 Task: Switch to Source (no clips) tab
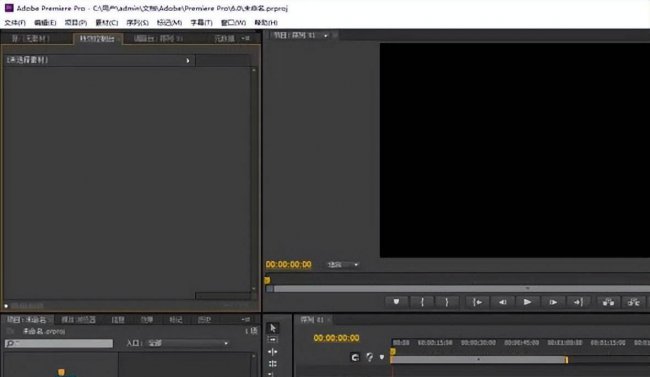31,39
